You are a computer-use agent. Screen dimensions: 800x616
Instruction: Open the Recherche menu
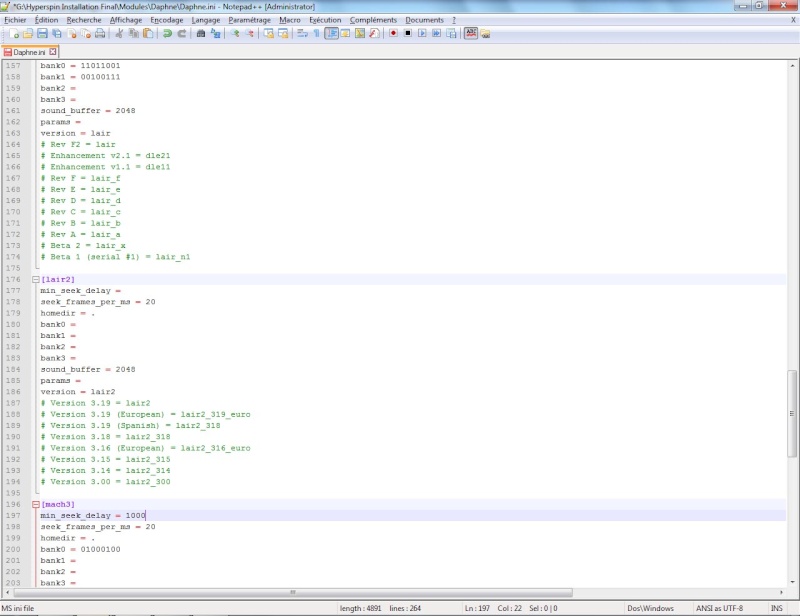coord(84,20)
